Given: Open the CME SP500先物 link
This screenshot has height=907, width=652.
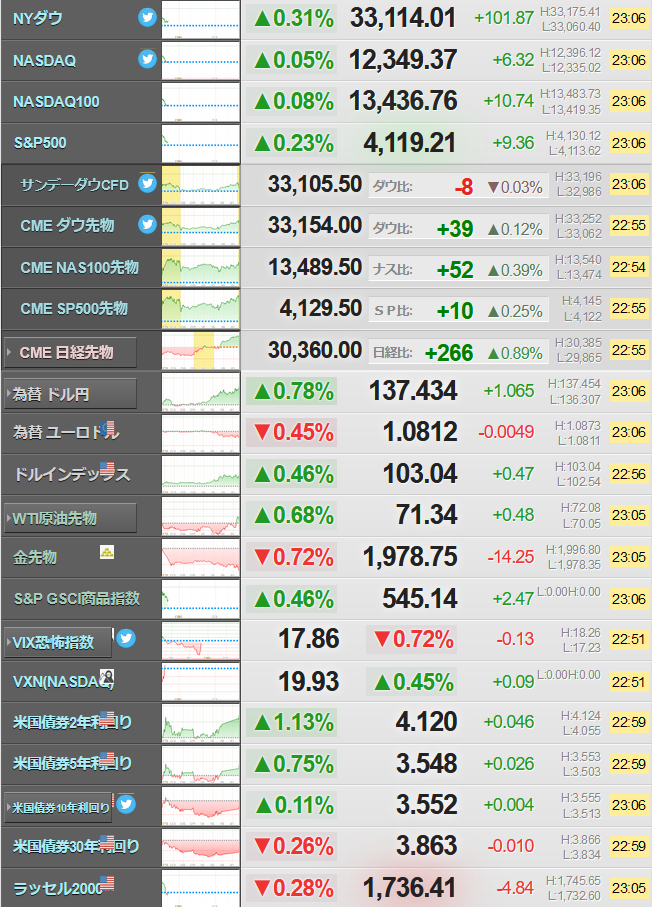Looking at the screenshot, I should 74,308.
